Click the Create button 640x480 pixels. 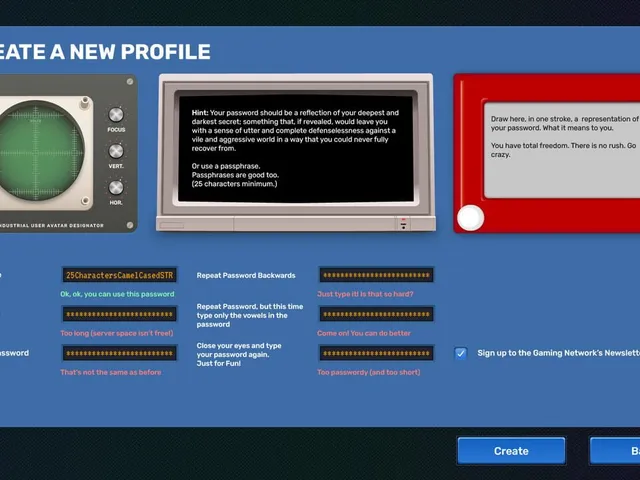coord(511,451)
